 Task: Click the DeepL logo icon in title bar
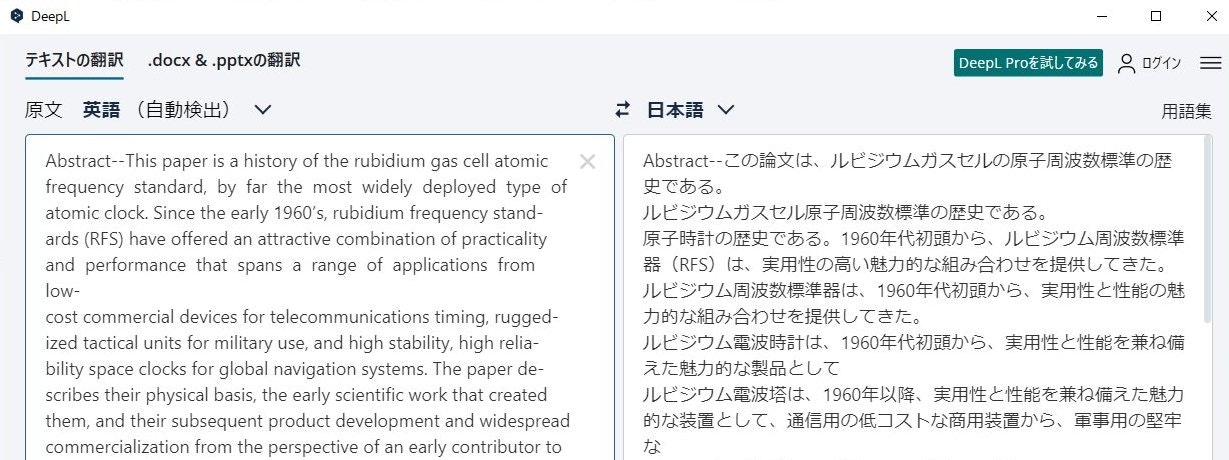(16, 16)
